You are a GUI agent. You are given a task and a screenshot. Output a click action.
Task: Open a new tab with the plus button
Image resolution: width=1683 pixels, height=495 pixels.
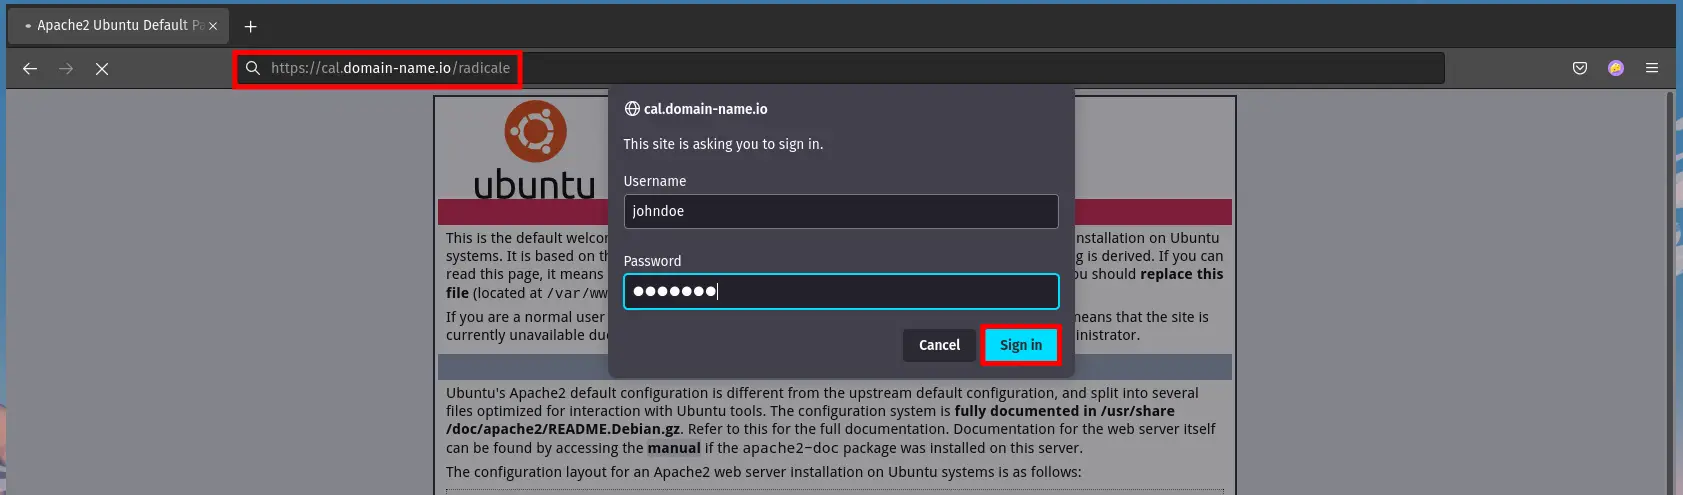tap(250, 26)
